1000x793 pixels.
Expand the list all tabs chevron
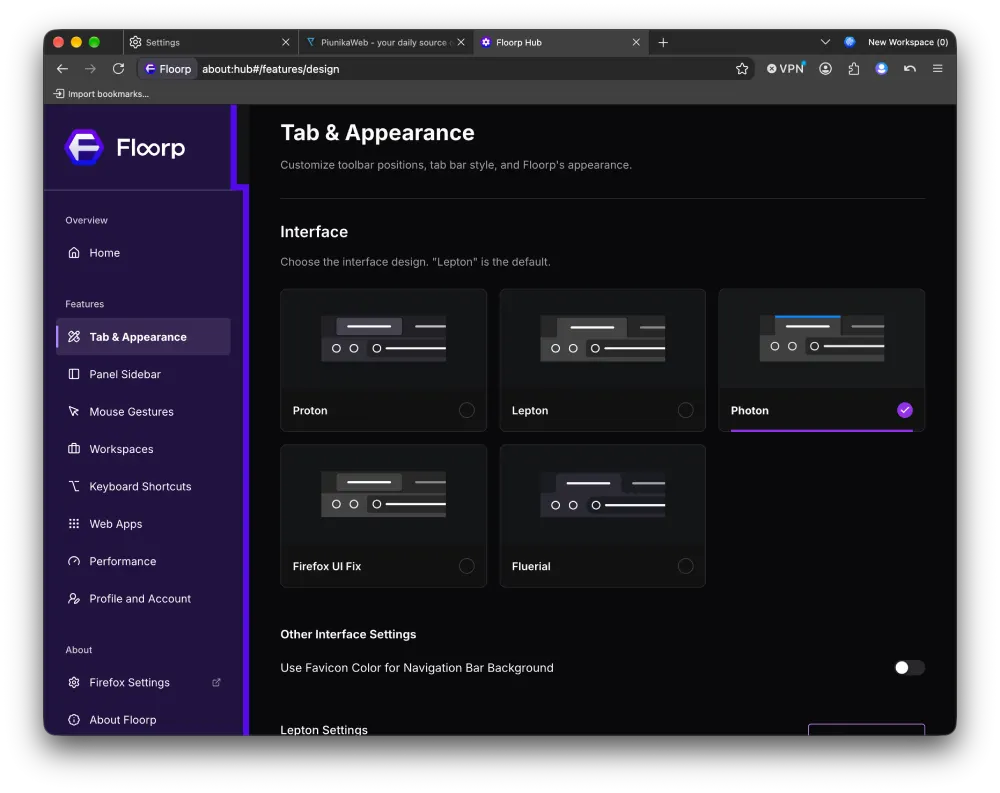pyautogui.click(x=825, y=42)
